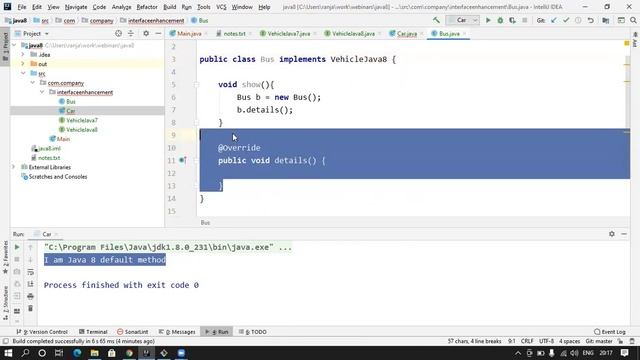
Task: Open the Version Control tool window
Action: [x=42, y=332]
